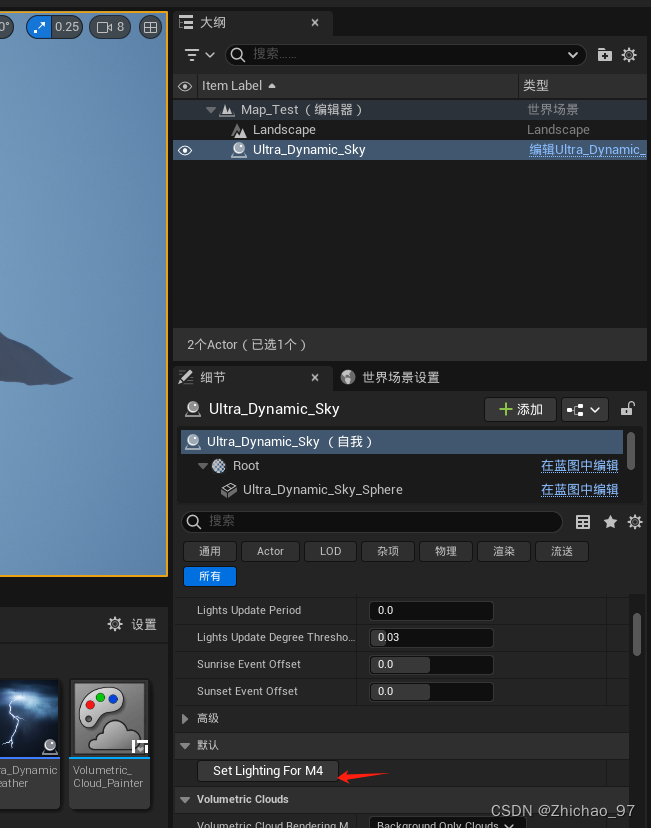This screenshot has height=828, width=651.
Task: Close the 细节 details tab
Action: (315, 378)
